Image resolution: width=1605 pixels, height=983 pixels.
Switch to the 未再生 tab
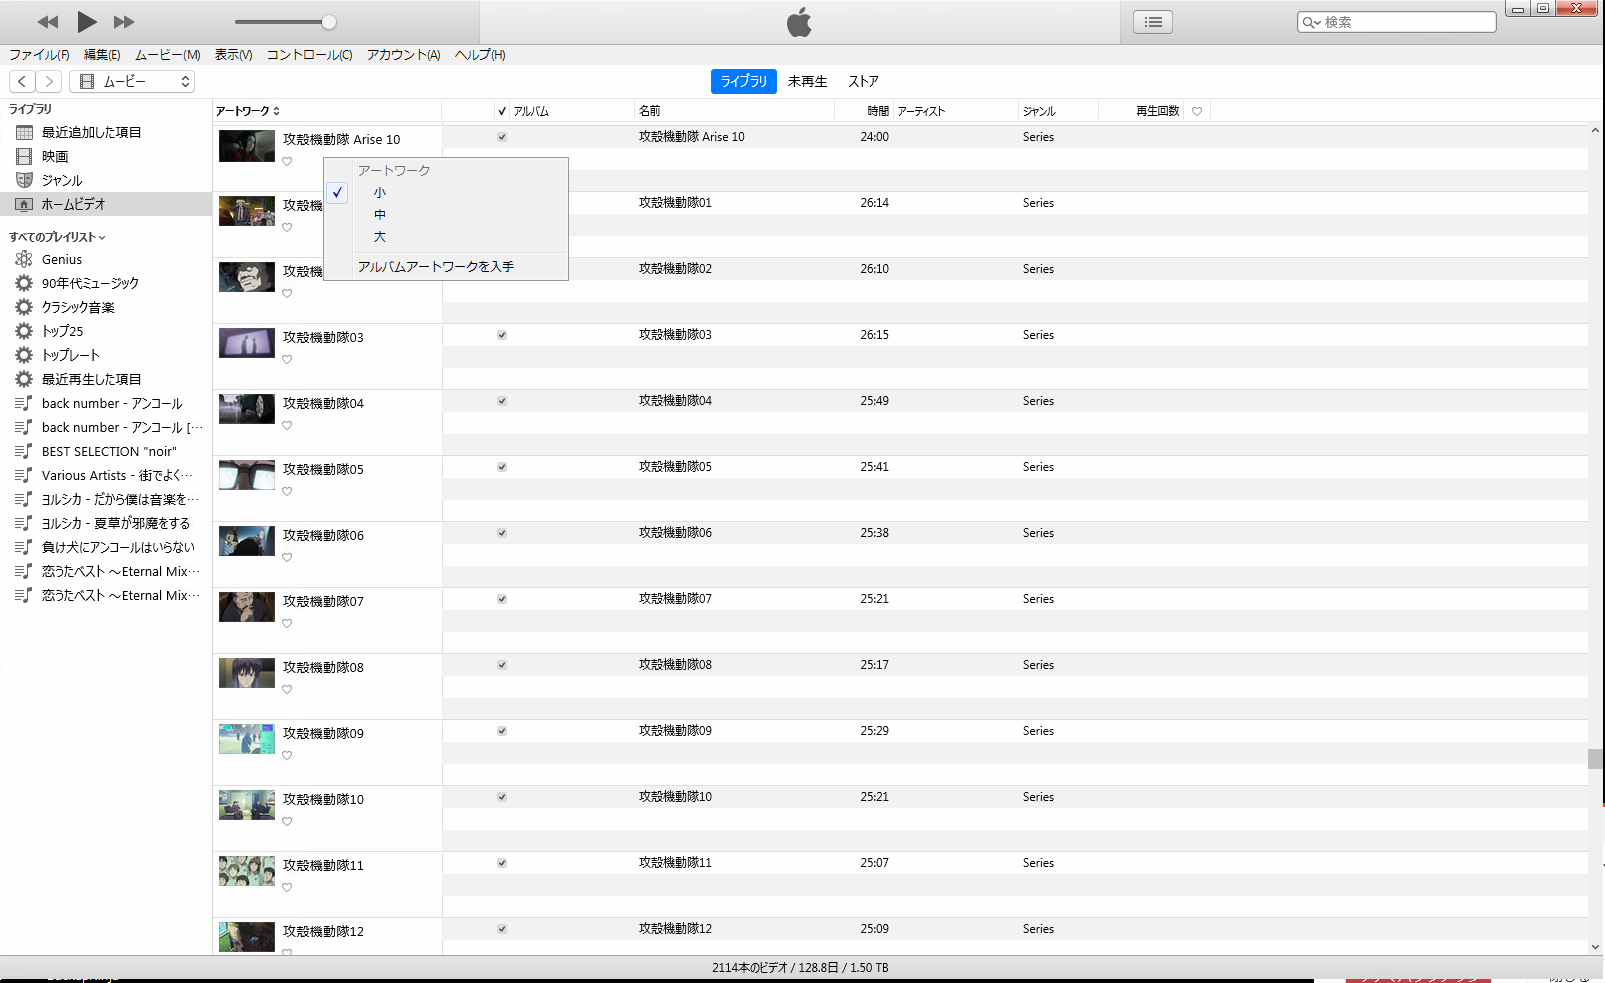(x=808, y=81)
